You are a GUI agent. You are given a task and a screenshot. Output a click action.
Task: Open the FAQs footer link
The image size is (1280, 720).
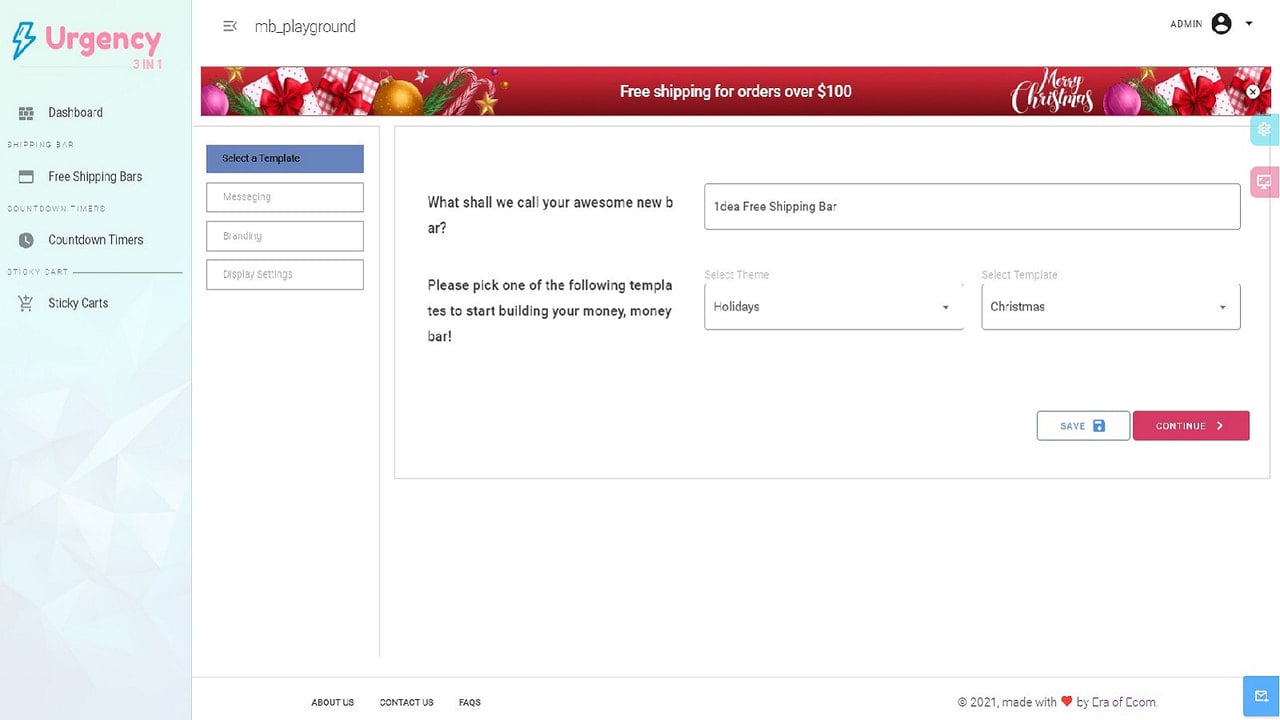pos(470,703)
